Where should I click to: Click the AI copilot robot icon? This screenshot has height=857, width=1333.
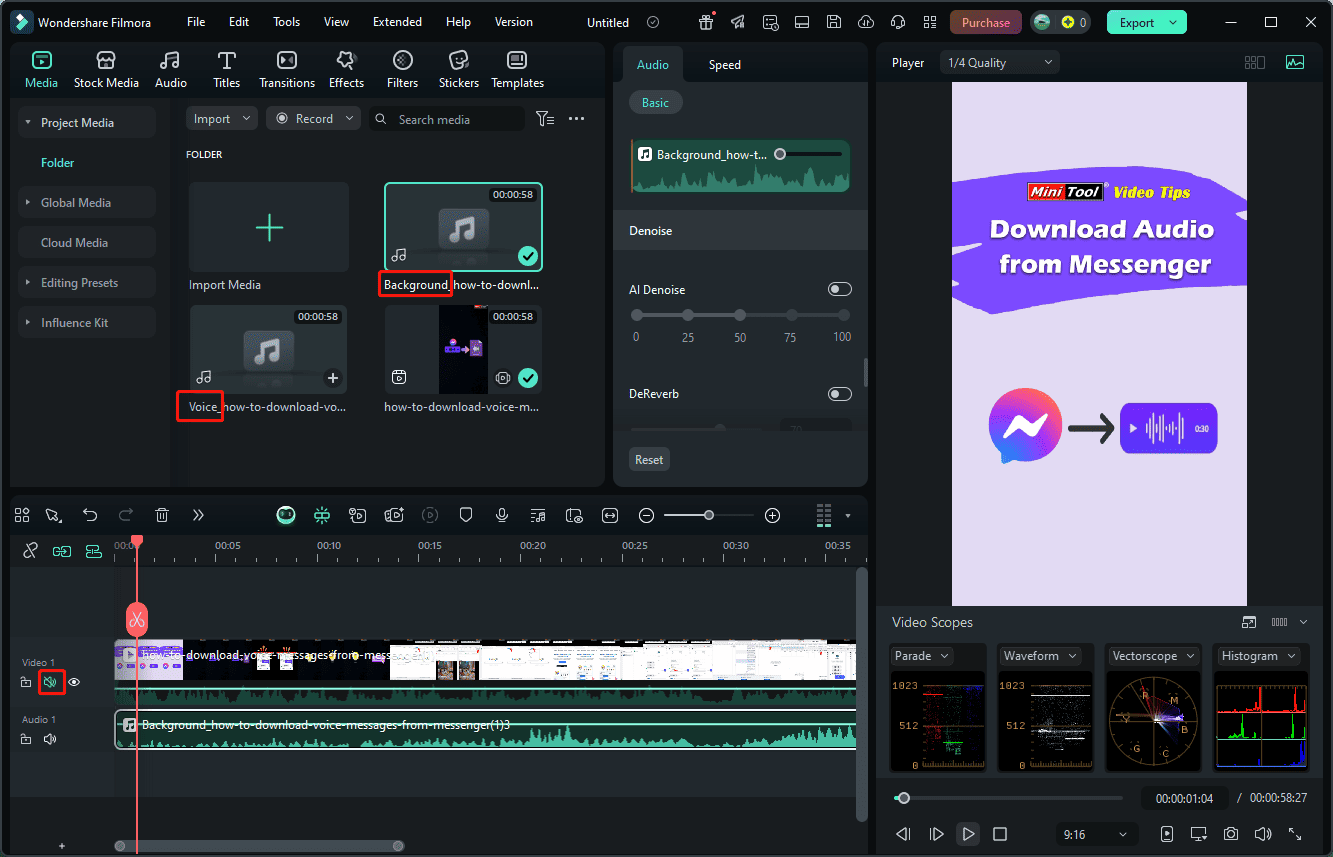tap(286, 515)
